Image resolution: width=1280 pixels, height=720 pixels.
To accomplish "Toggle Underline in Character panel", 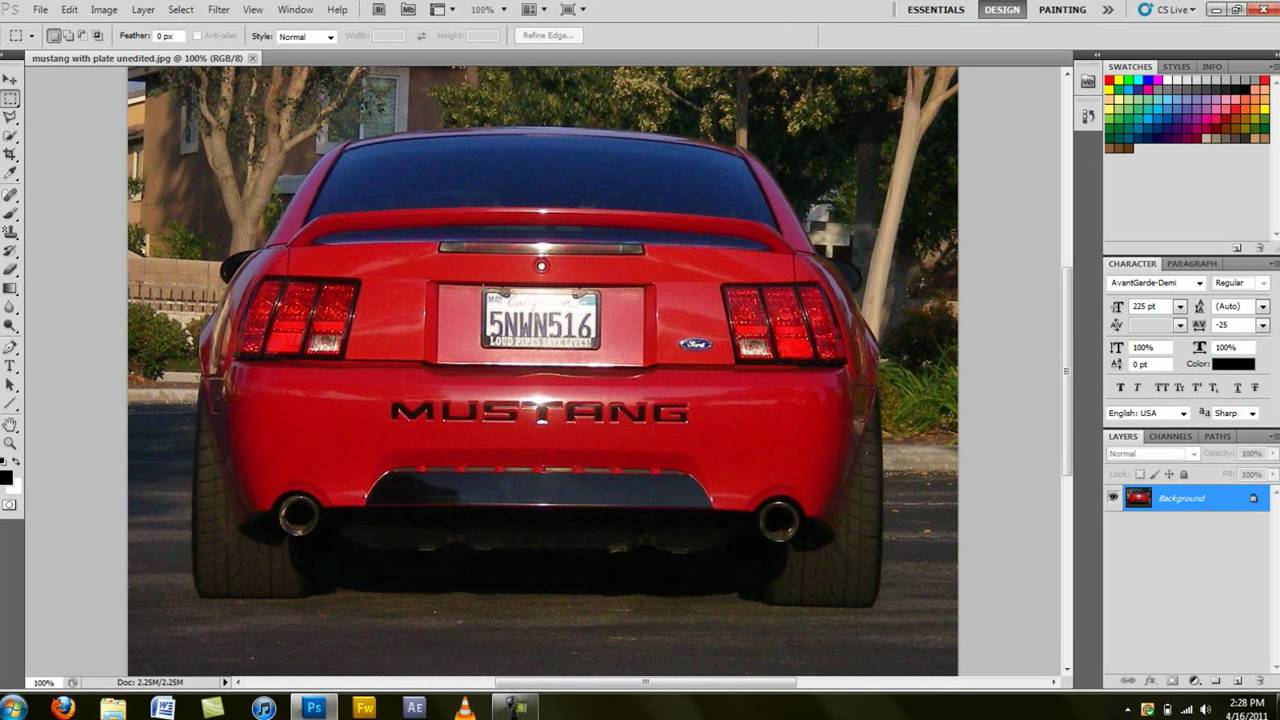I will pos(1237,387).
